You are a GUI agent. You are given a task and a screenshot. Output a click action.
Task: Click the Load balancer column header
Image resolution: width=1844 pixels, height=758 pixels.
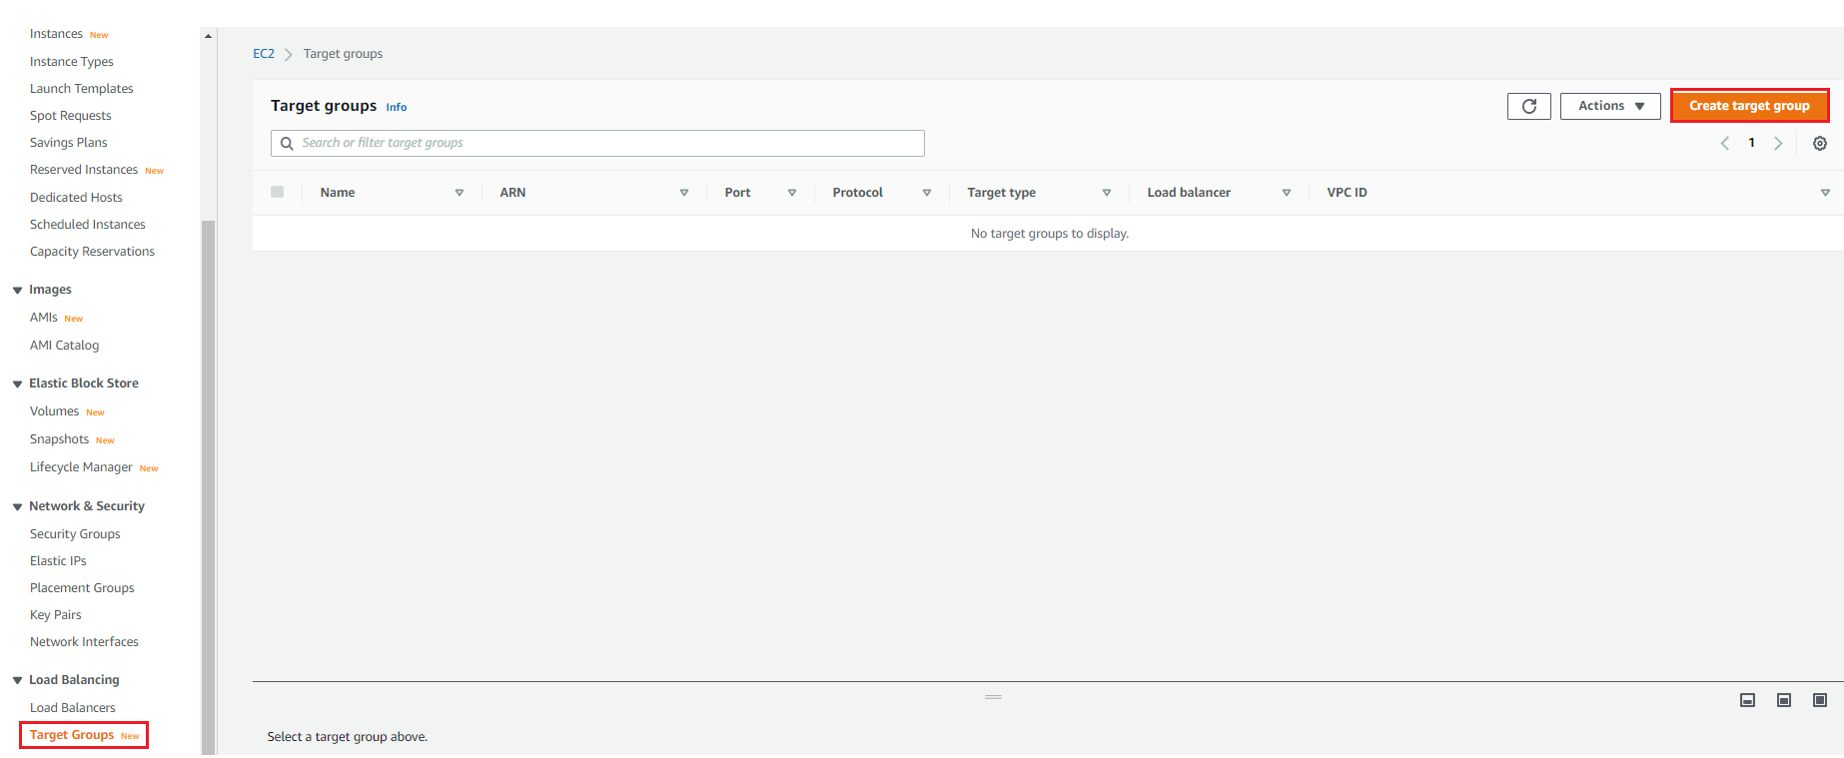click(x=1188, y=193)
